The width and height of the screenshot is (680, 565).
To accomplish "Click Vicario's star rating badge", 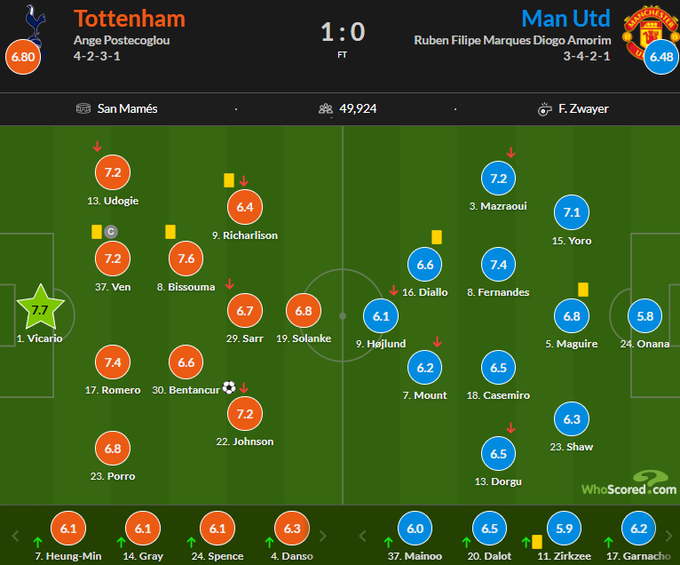I will tap(40, 310).
